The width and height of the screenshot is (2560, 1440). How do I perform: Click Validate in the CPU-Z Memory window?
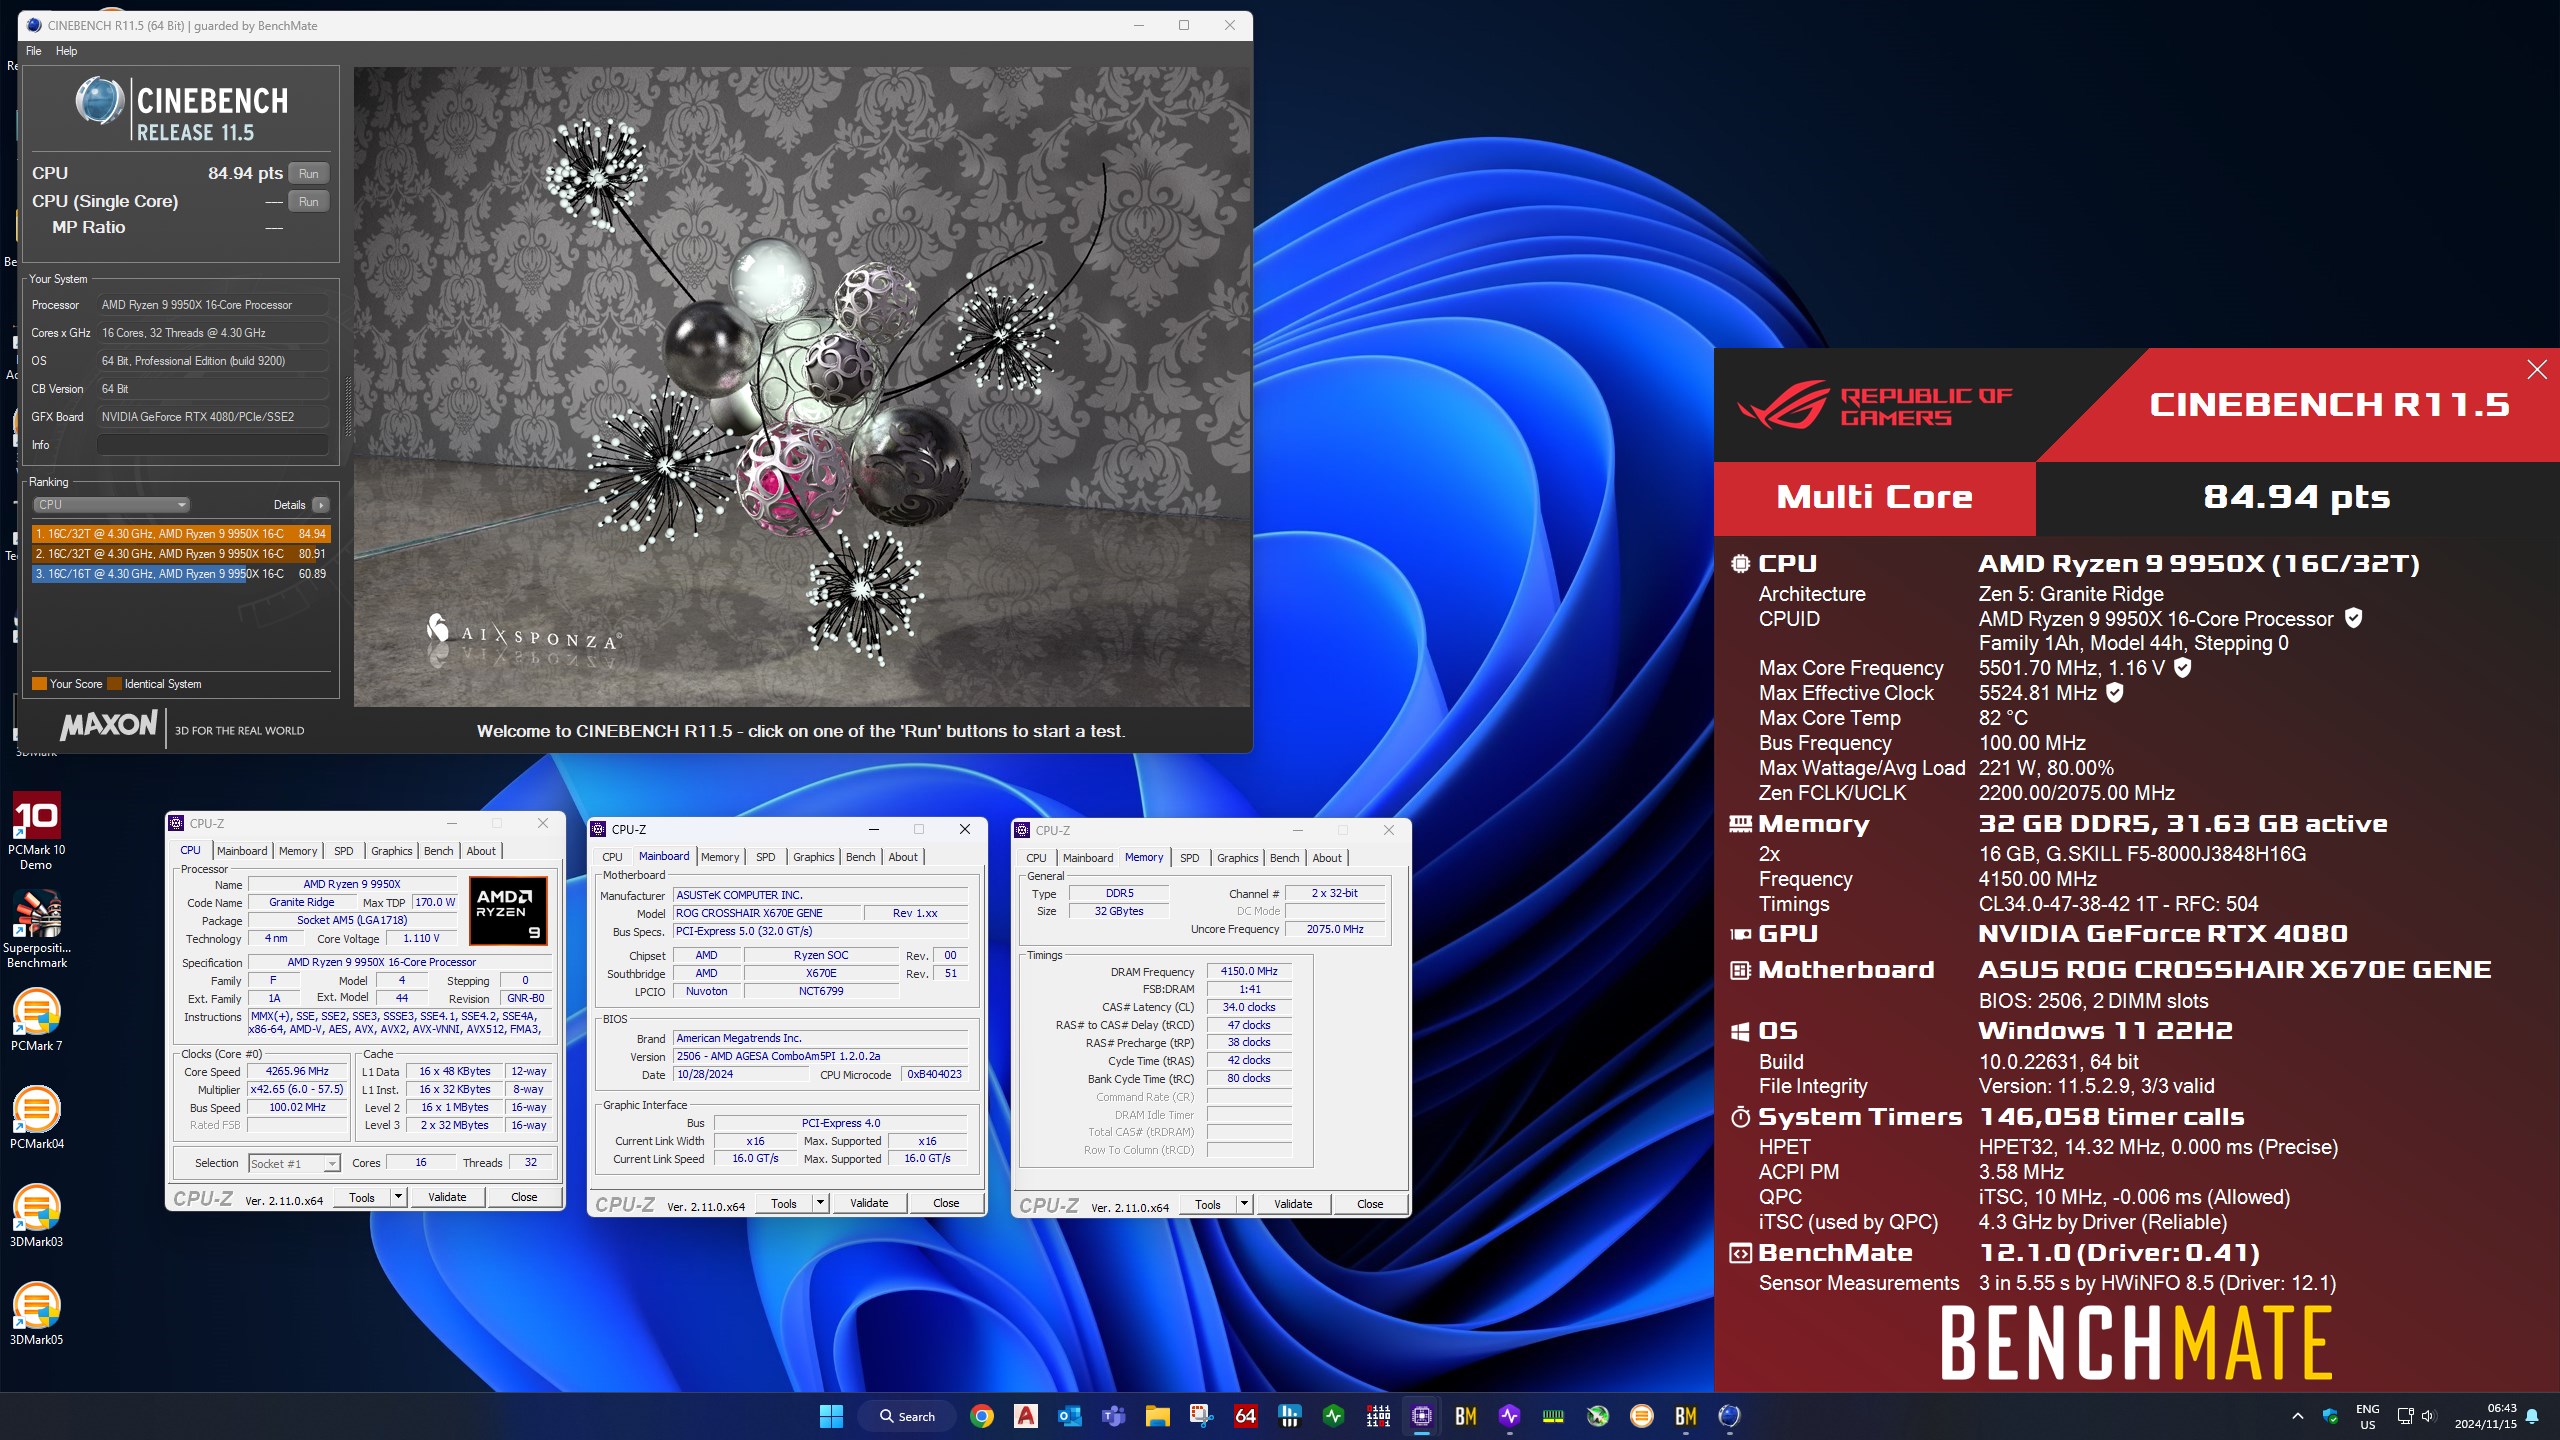point(1293,1204)
